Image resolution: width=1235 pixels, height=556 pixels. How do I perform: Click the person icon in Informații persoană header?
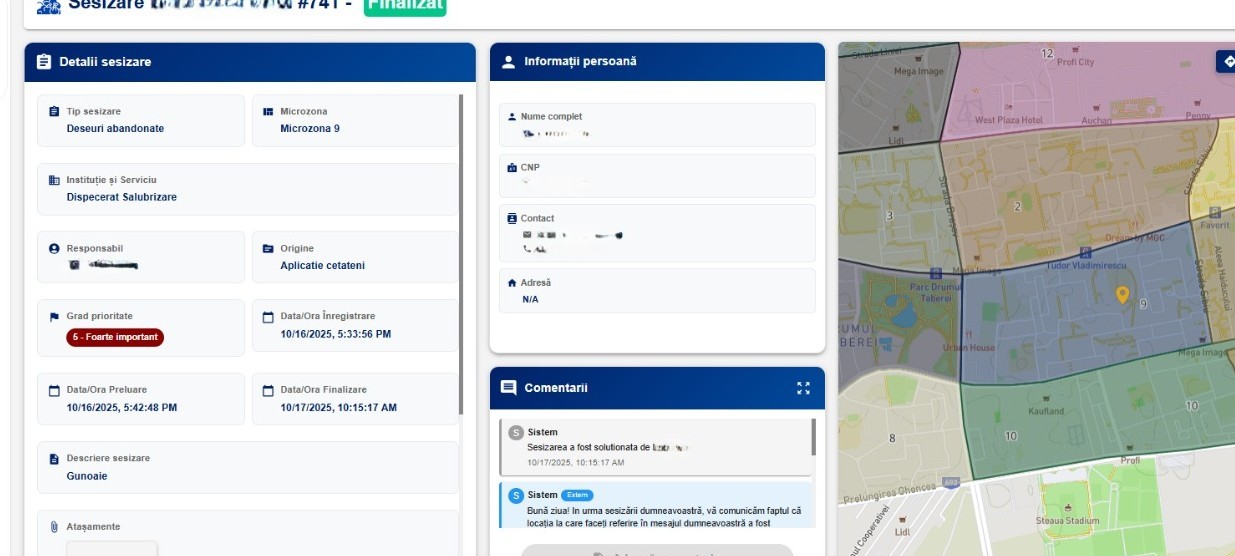click(x=508, y=62)
